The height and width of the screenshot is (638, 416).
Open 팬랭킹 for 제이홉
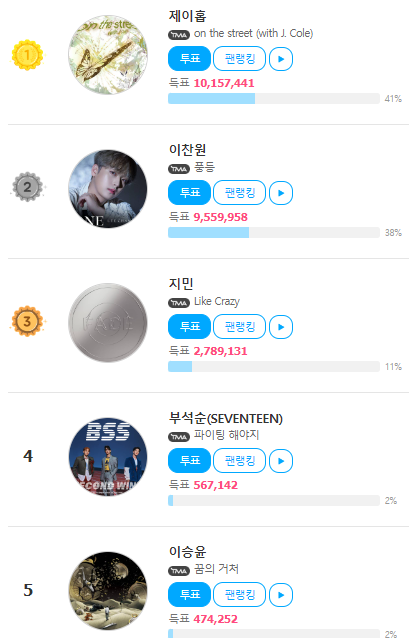click(240, 59)
